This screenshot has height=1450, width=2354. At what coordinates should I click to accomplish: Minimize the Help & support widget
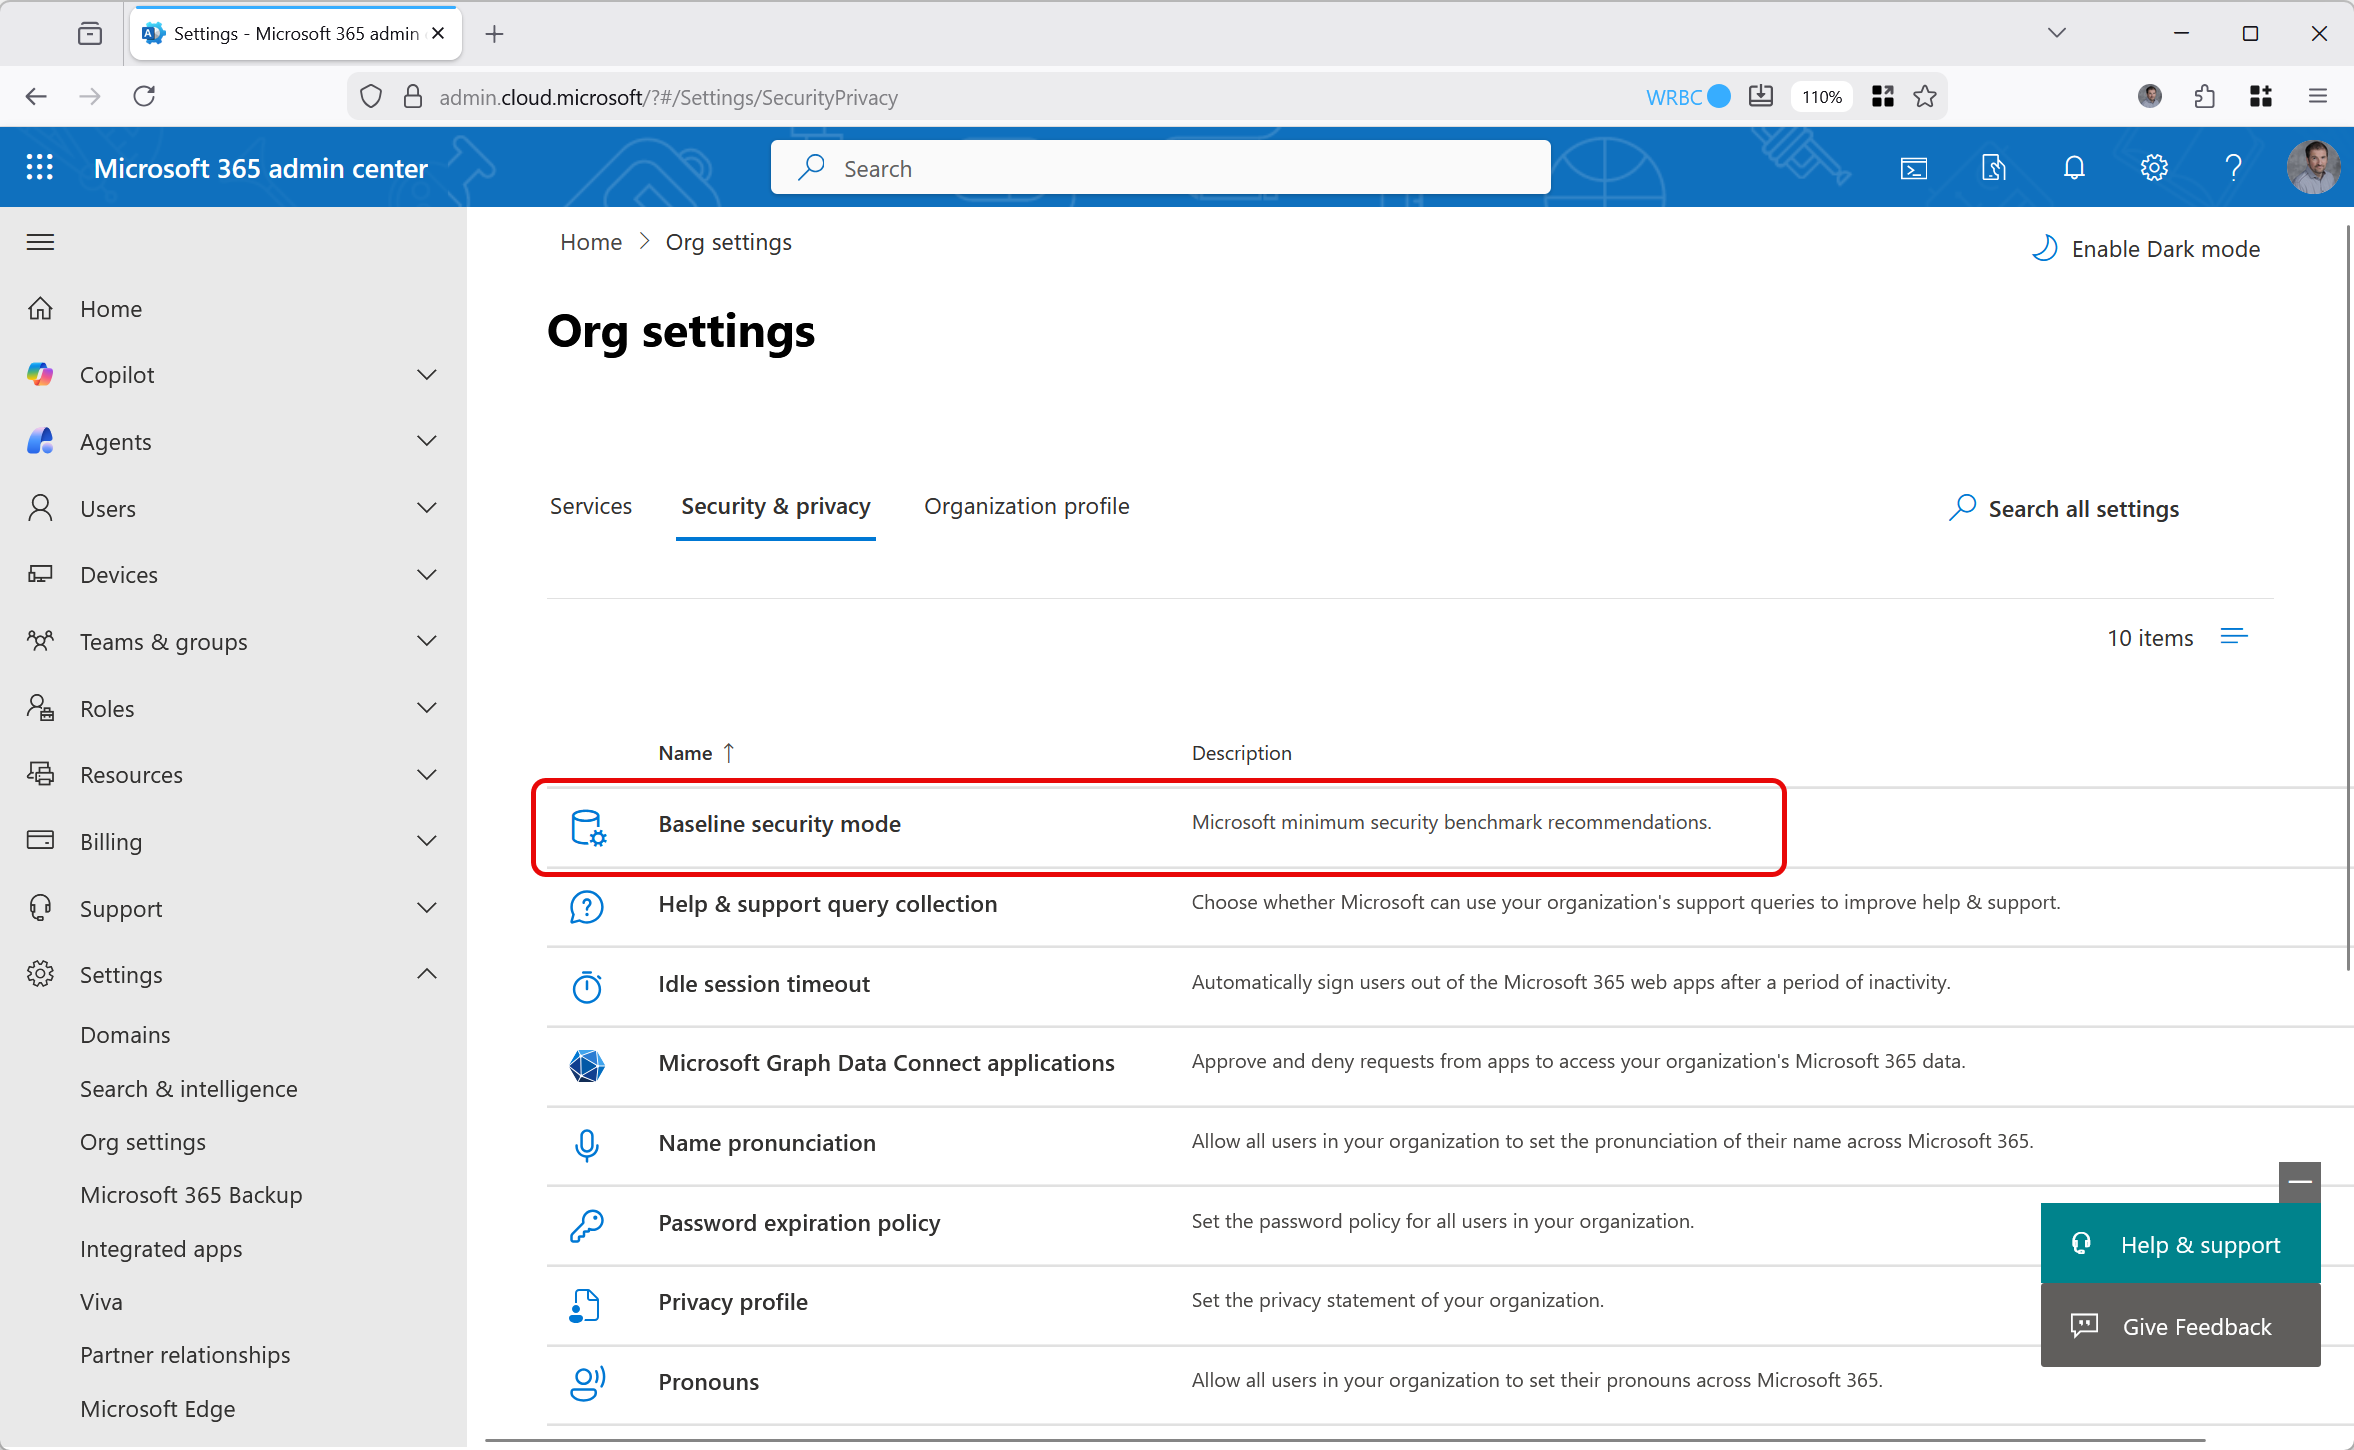(2299, 1182)
